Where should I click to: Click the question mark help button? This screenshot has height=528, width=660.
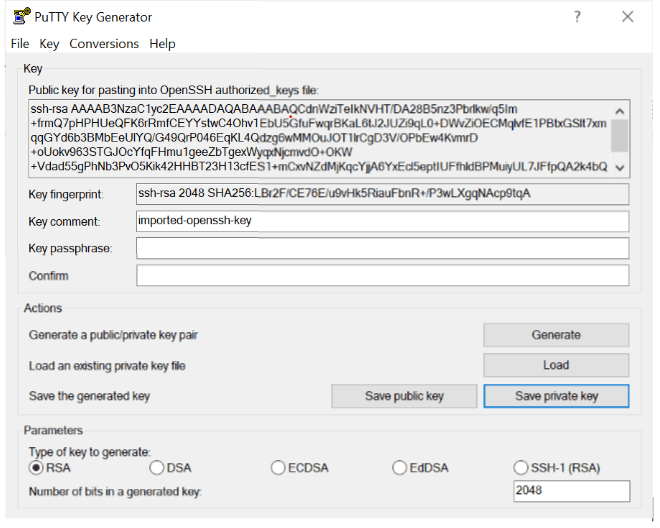577,17
